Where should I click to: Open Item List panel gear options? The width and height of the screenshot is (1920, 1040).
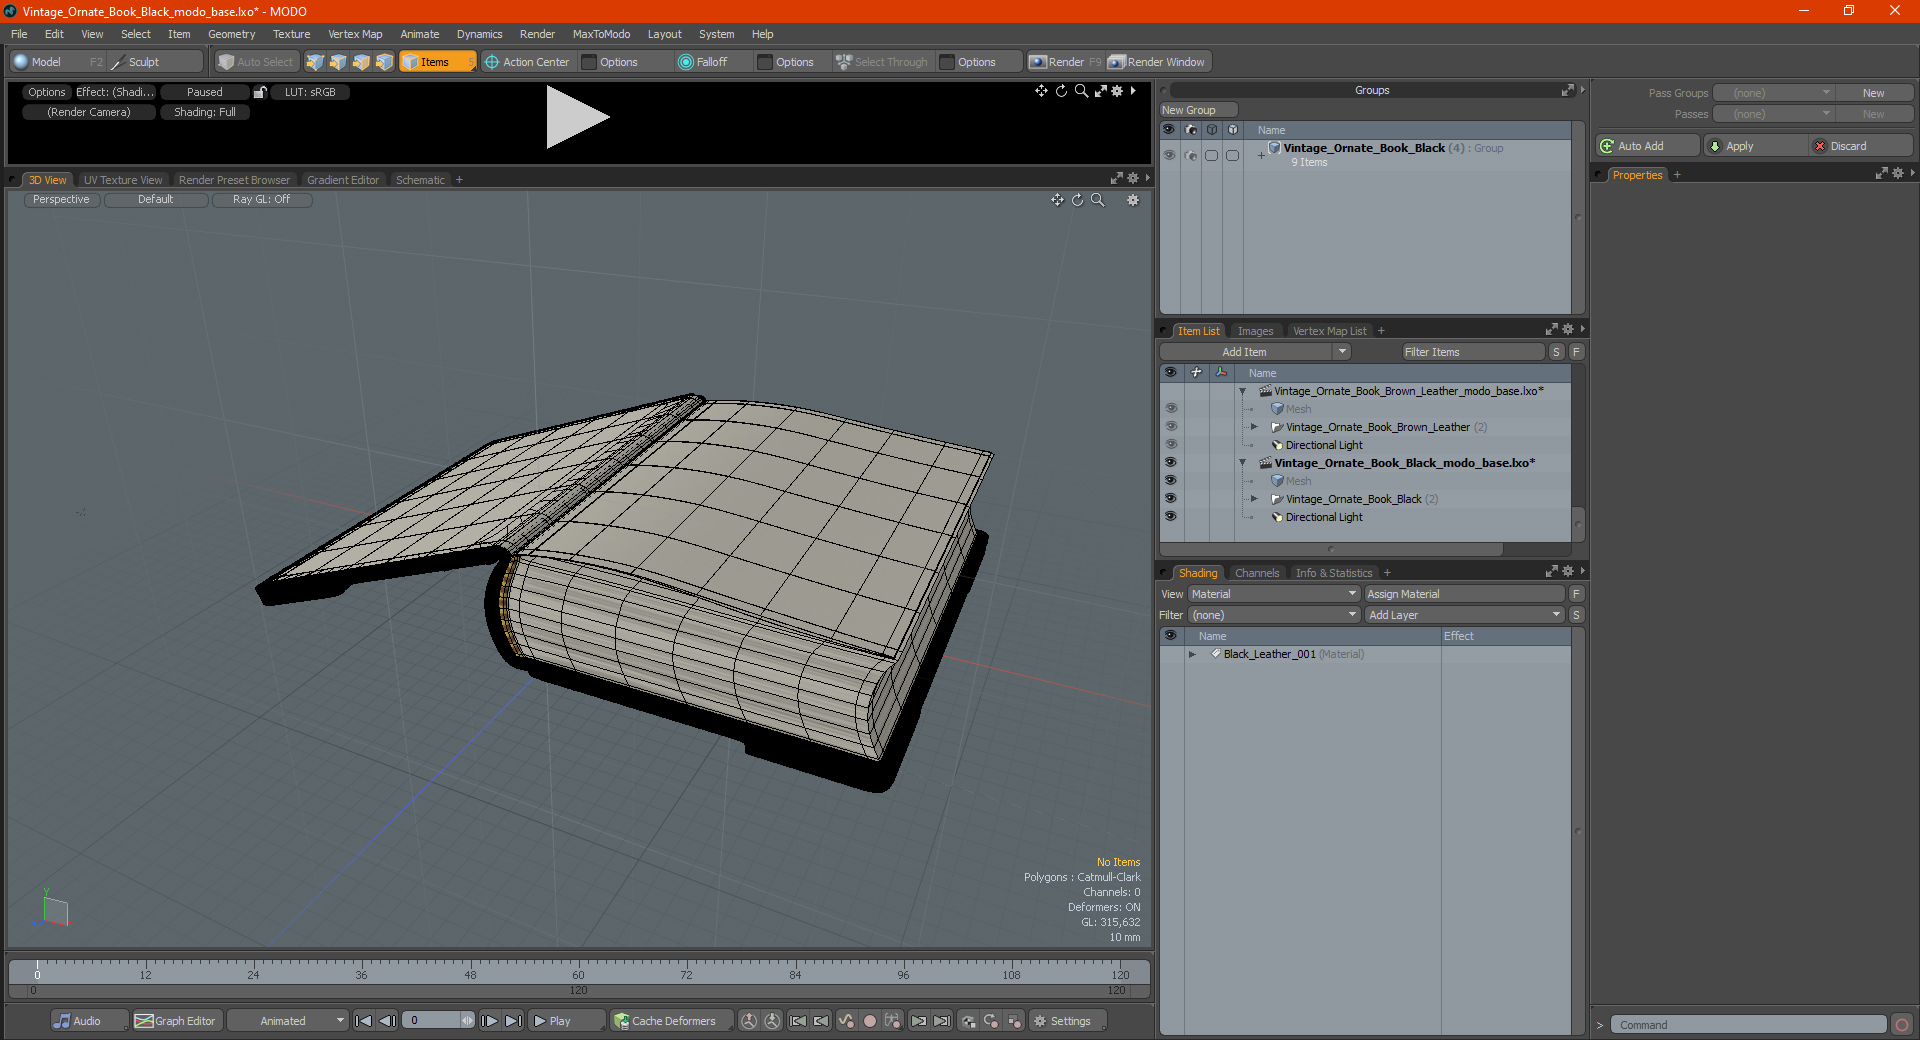1567,330
